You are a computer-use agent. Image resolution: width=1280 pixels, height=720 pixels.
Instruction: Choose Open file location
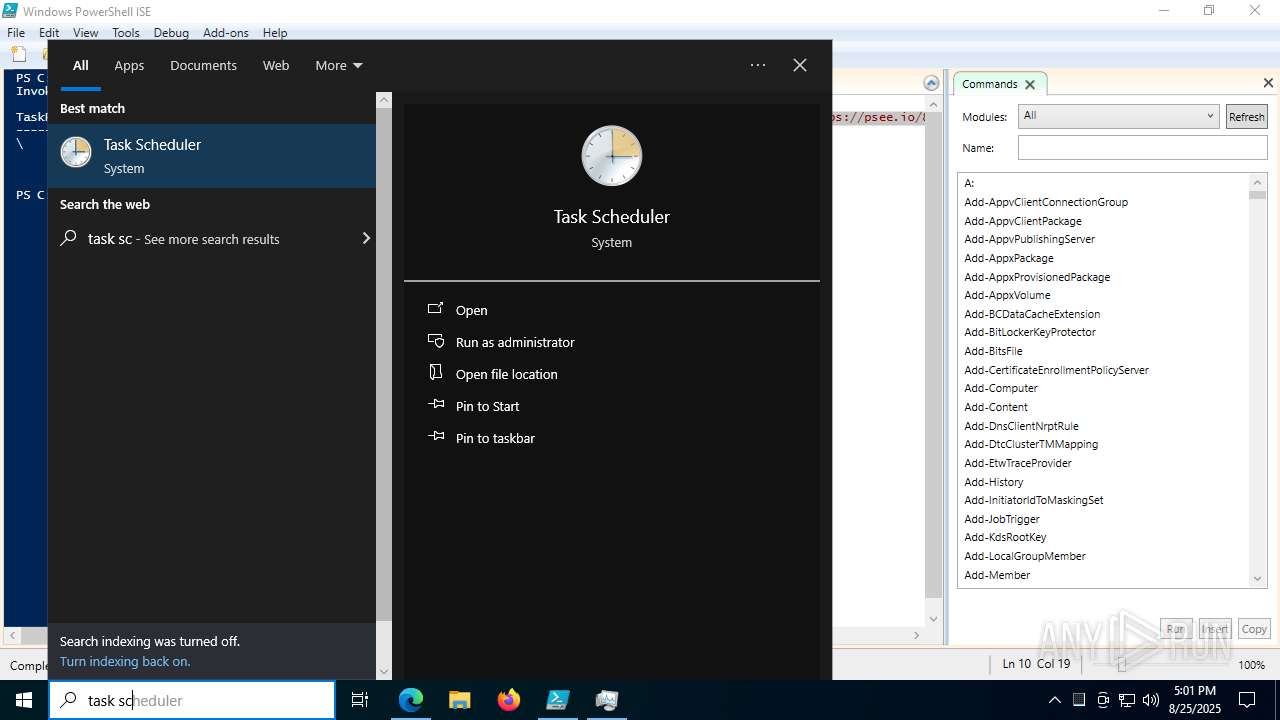(x=507, y=374)
